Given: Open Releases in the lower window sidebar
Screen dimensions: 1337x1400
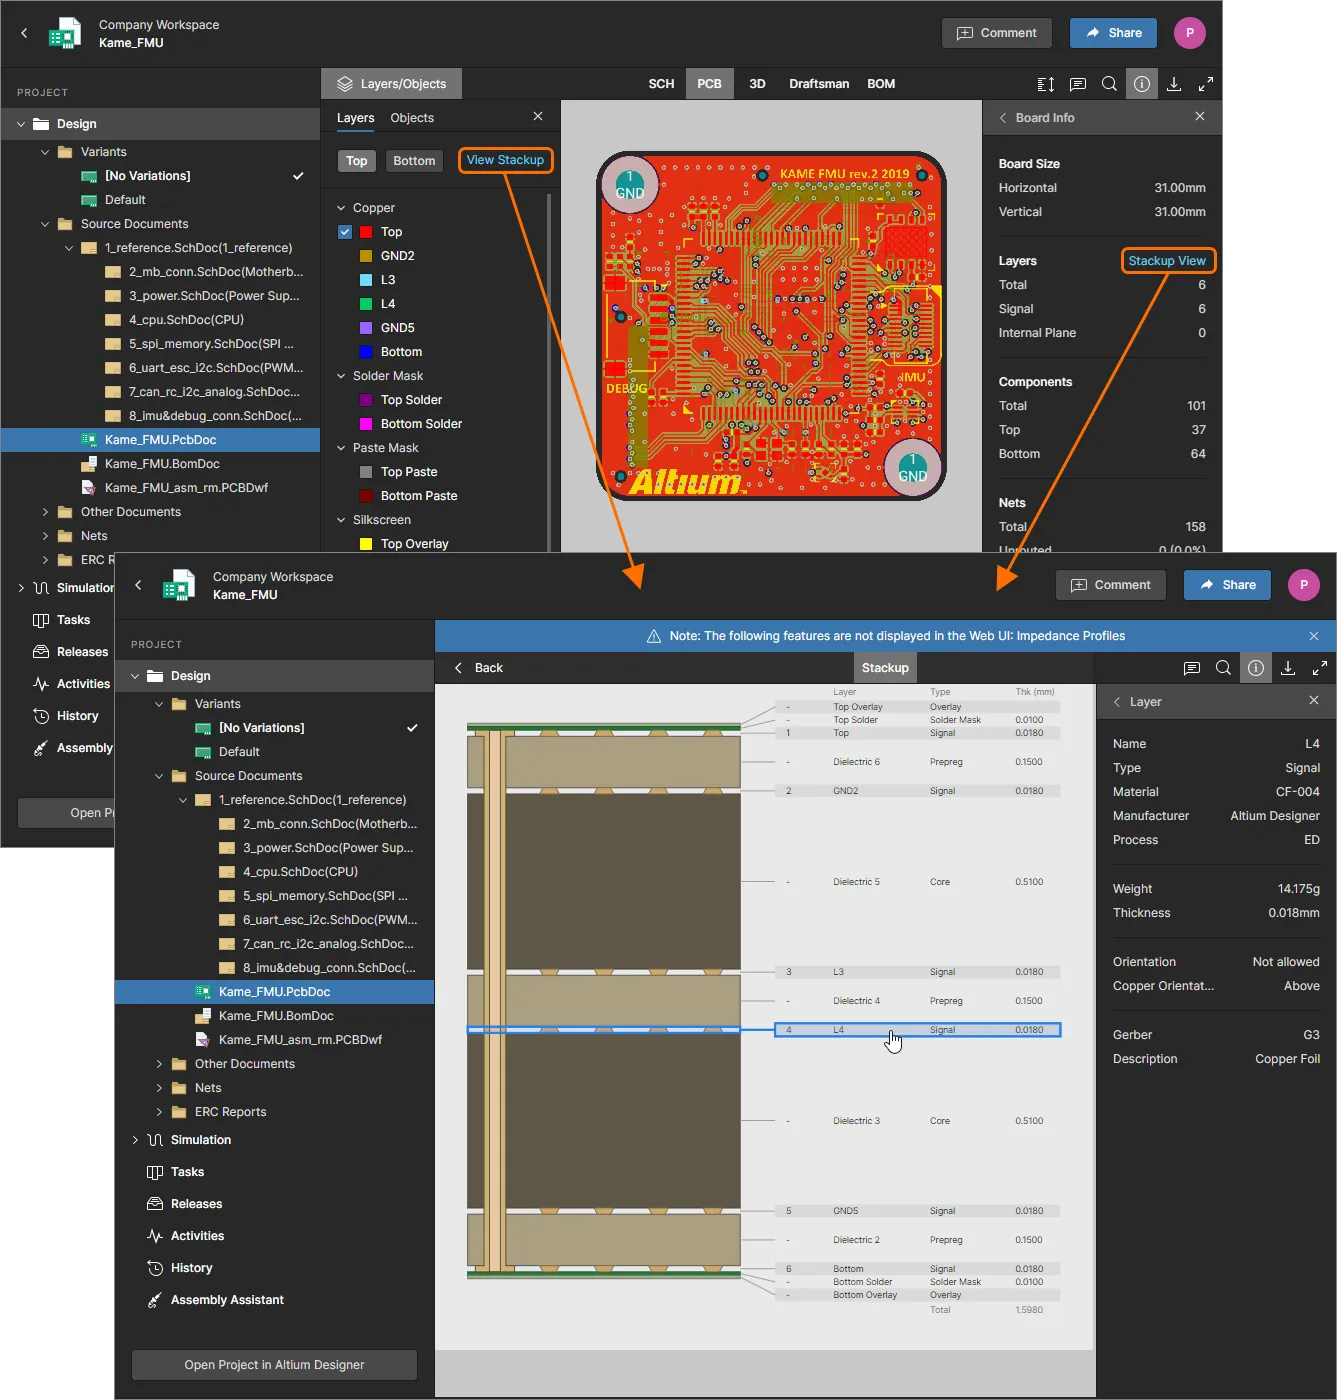Looking at the screenshot, I should point(196,1204).
